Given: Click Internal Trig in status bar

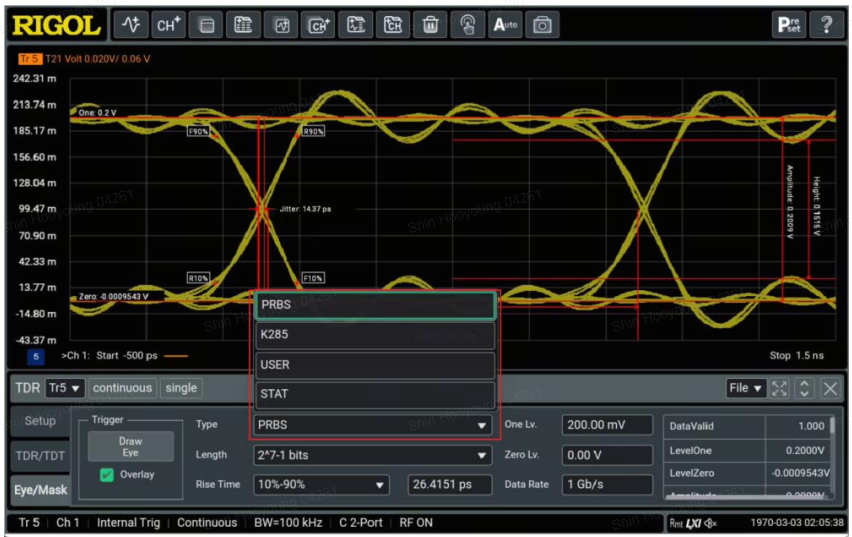Looking at the screenshot, I should (128, 523).
